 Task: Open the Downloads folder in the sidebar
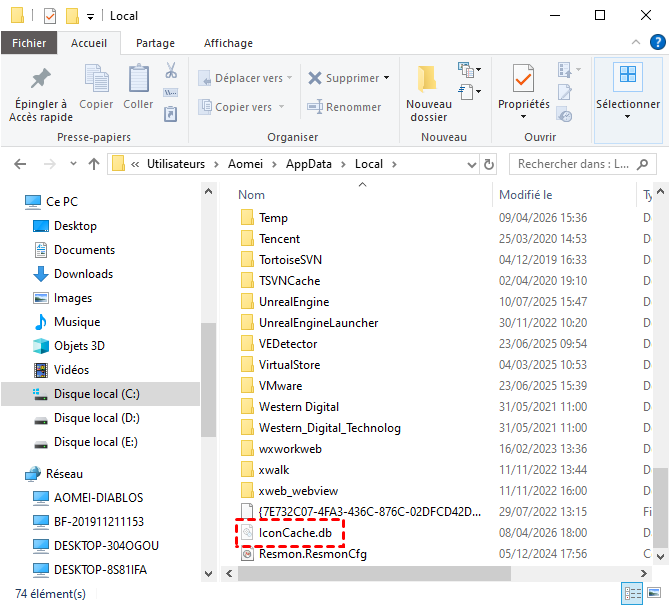click(83, 274)
